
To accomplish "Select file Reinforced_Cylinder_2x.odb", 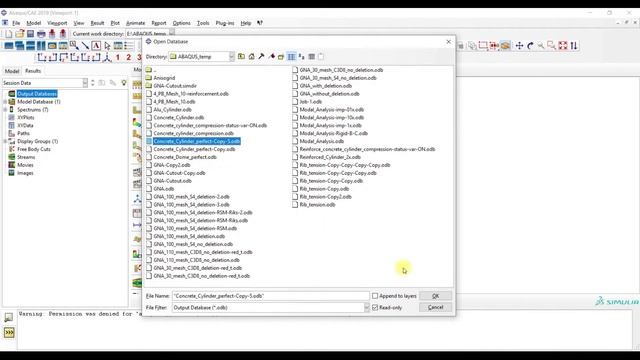I will [330, 157].
